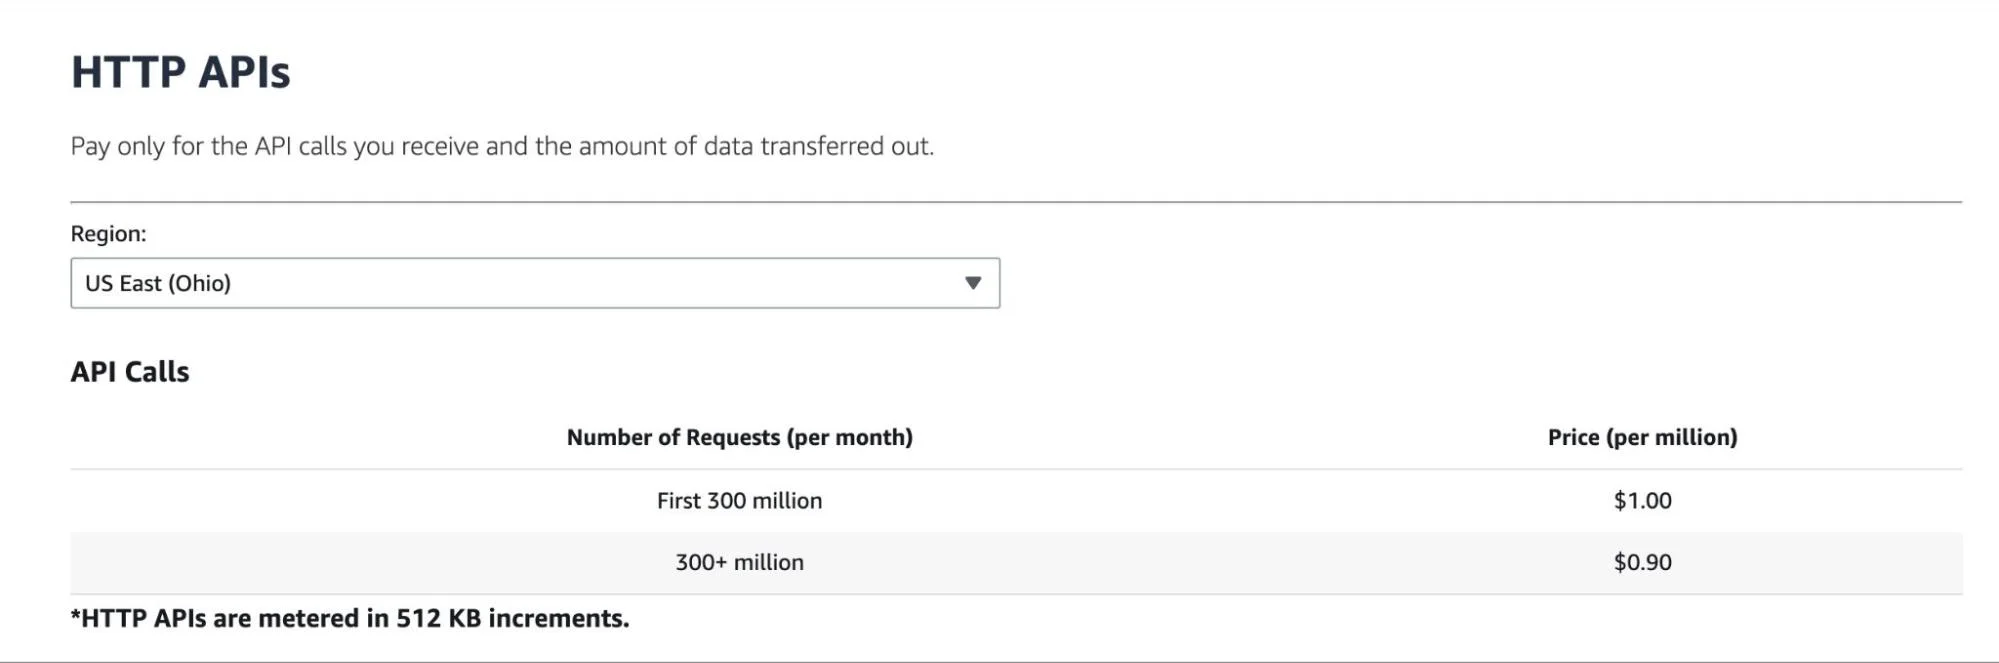
Task: Click the pay-only description text under HTTP APIs
Action: 503,145
